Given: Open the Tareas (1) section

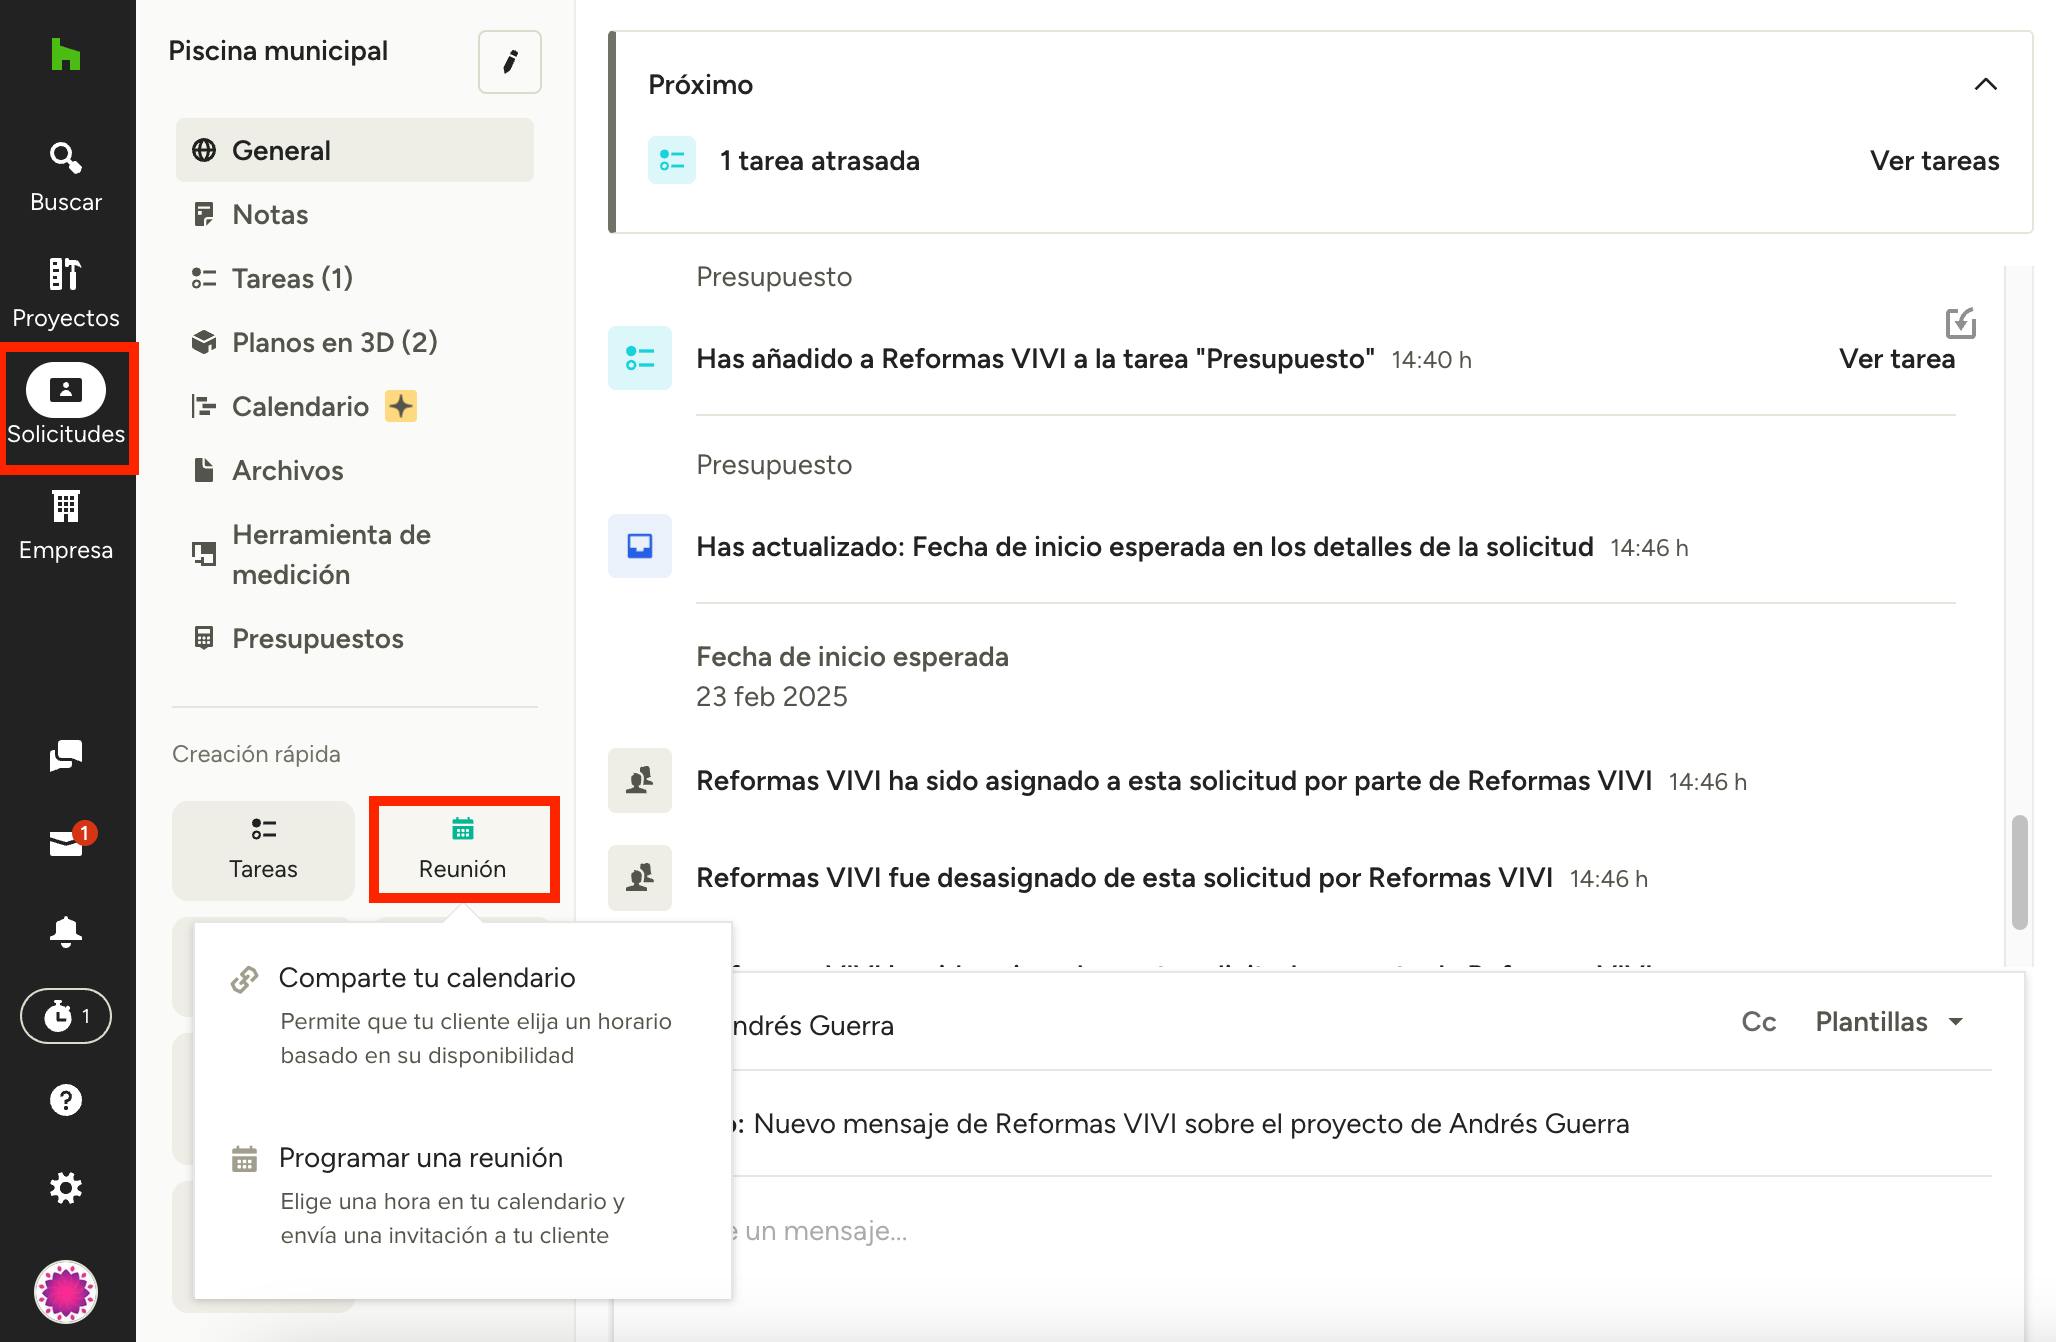Looking at the screenshot, I should tap(292, 278).
